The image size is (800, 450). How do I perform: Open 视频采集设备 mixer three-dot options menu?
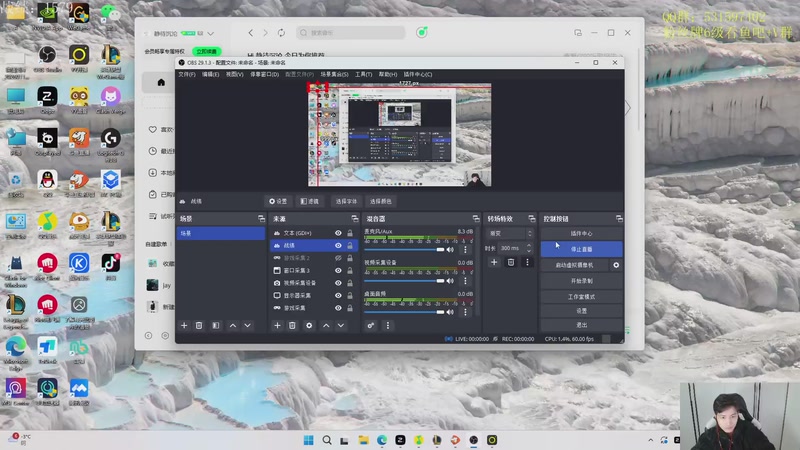pos(465,281)
